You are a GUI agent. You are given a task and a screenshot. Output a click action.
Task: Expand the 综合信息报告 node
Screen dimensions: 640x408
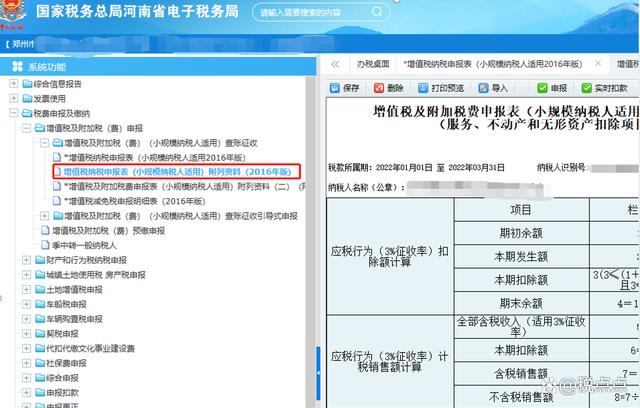(x=13, y=84)
